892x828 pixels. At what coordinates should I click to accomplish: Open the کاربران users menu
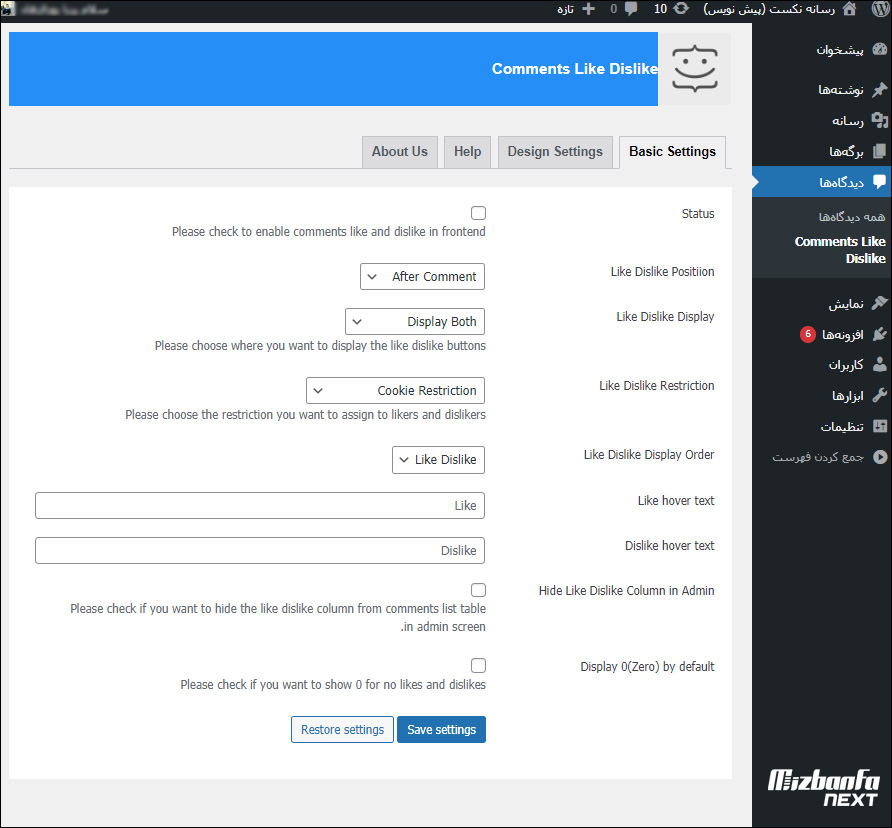pyautogui.click(x=845, y=365)
